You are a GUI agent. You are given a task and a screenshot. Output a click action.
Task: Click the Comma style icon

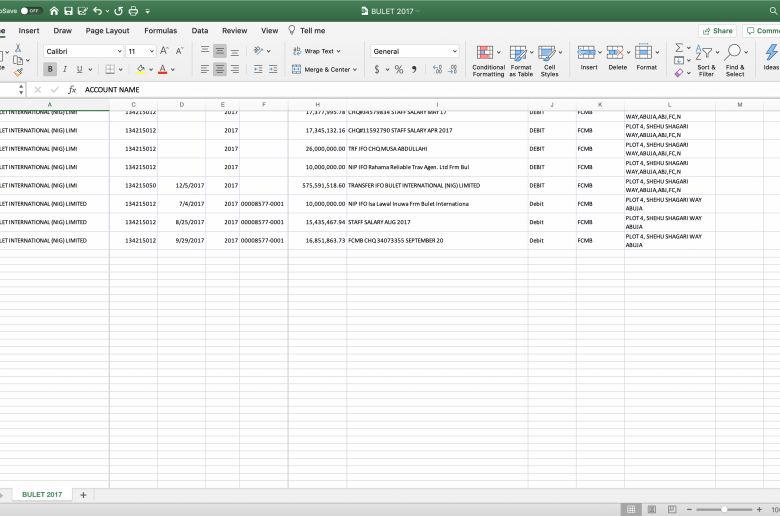click(414, 69)
